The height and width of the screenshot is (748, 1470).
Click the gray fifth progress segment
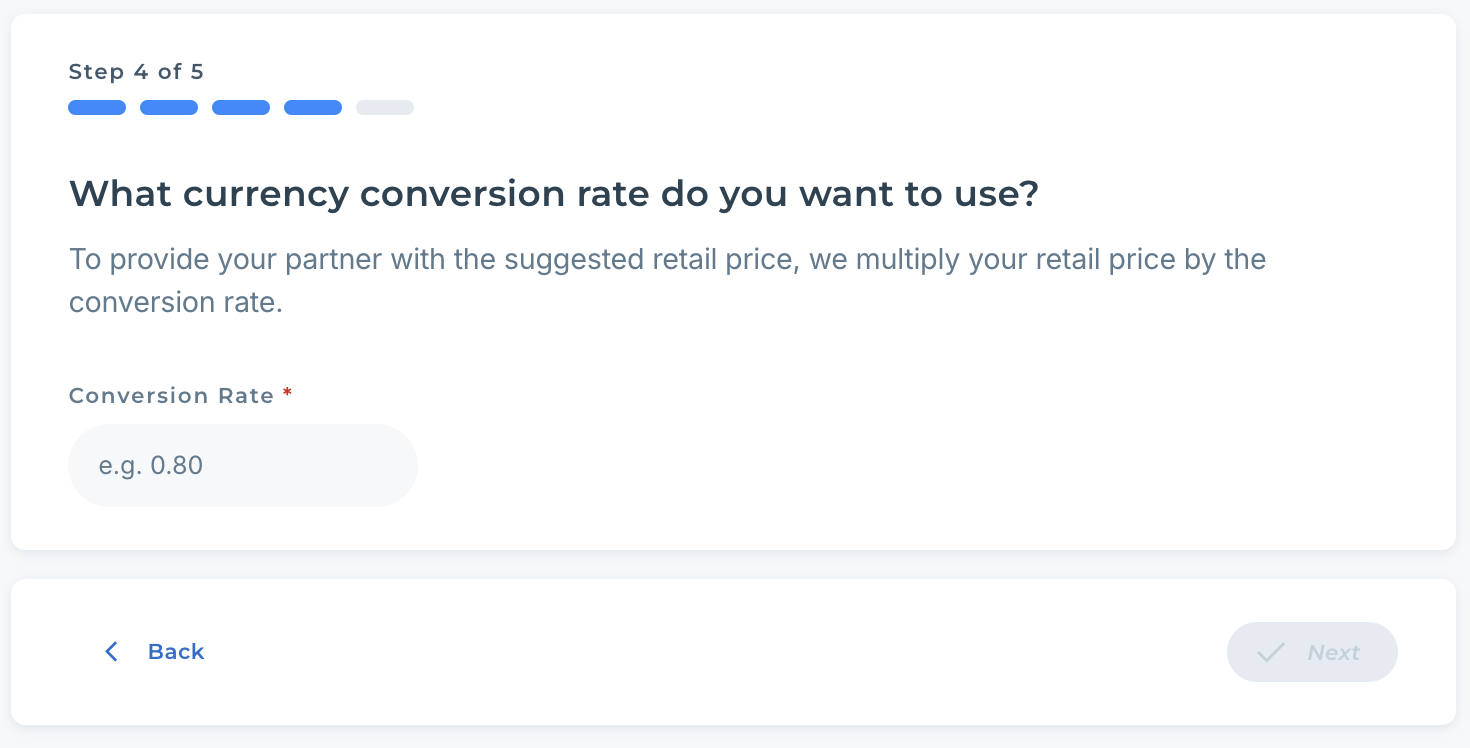point(385,108)
